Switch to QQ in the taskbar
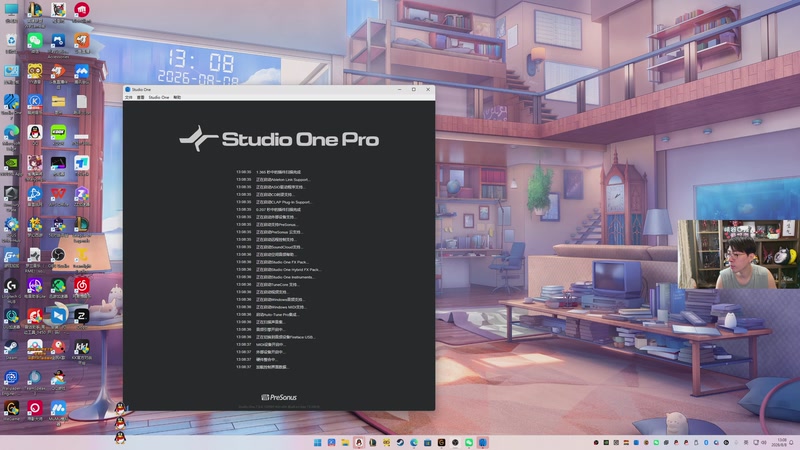800x450 pixels. [x=359, y=442]
